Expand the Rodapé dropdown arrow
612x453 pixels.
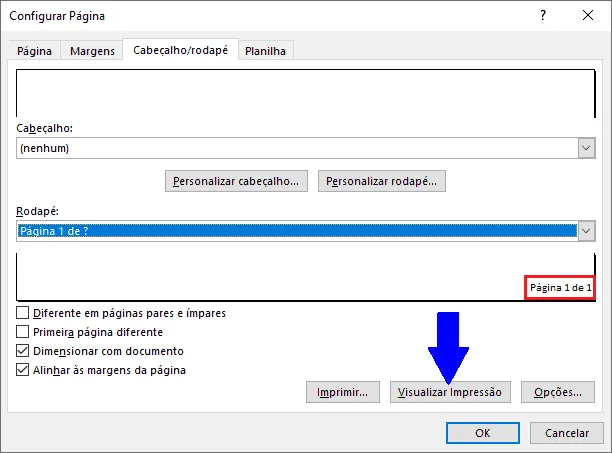point(586,231)
